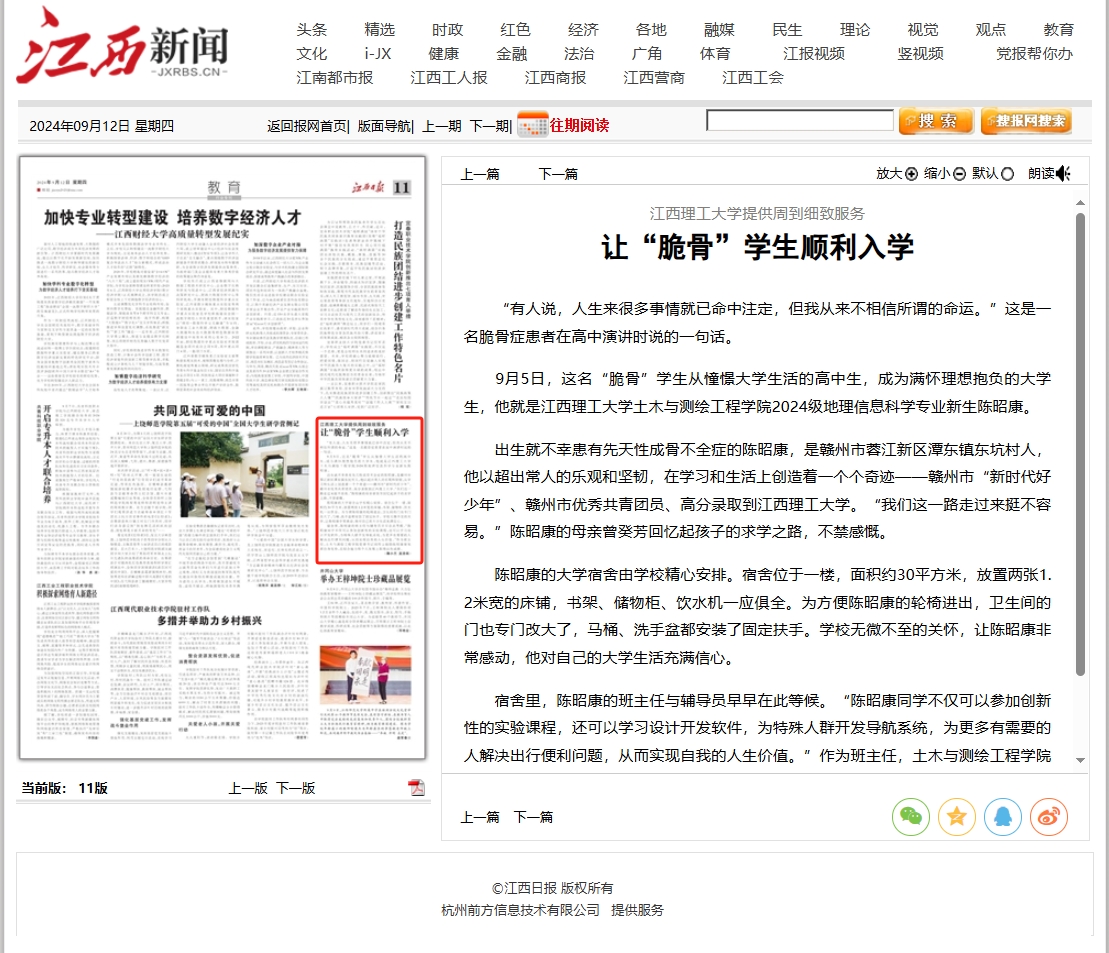
Task: Shrink text with the 缩小 minus button
Action: pos(959,174)
